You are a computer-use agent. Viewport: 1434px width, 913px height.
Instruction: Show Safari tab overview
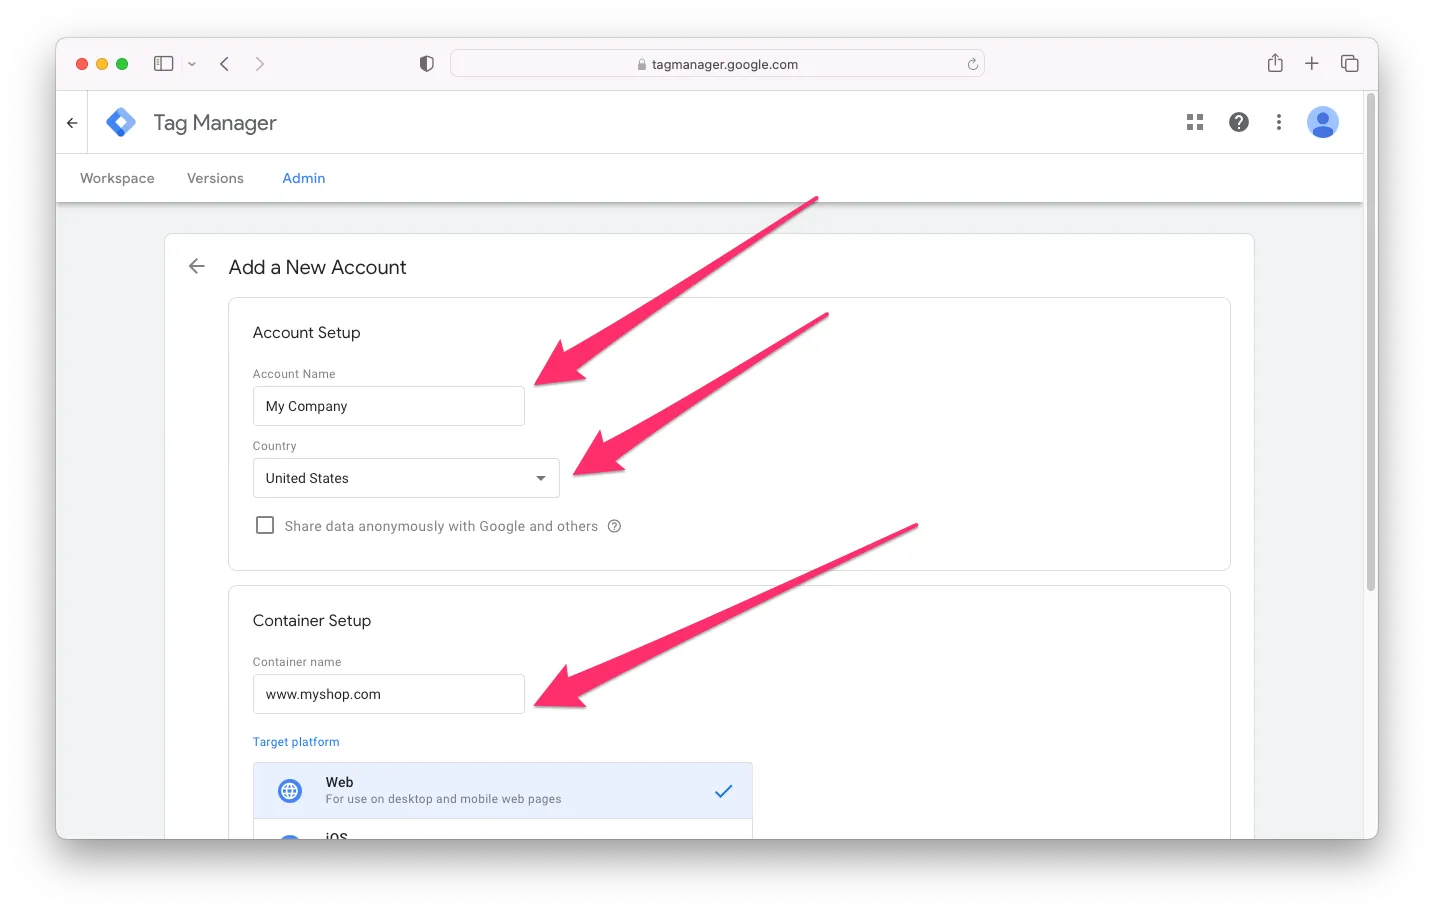point(1349,64)
